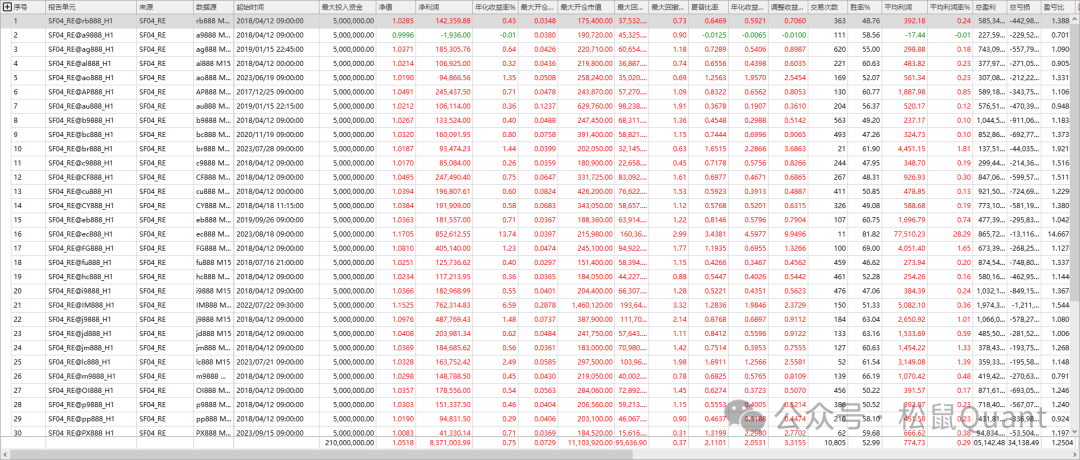Screen dimensions: 1080x460
Task: Click the 净值 column header
Action: [385, 6]
